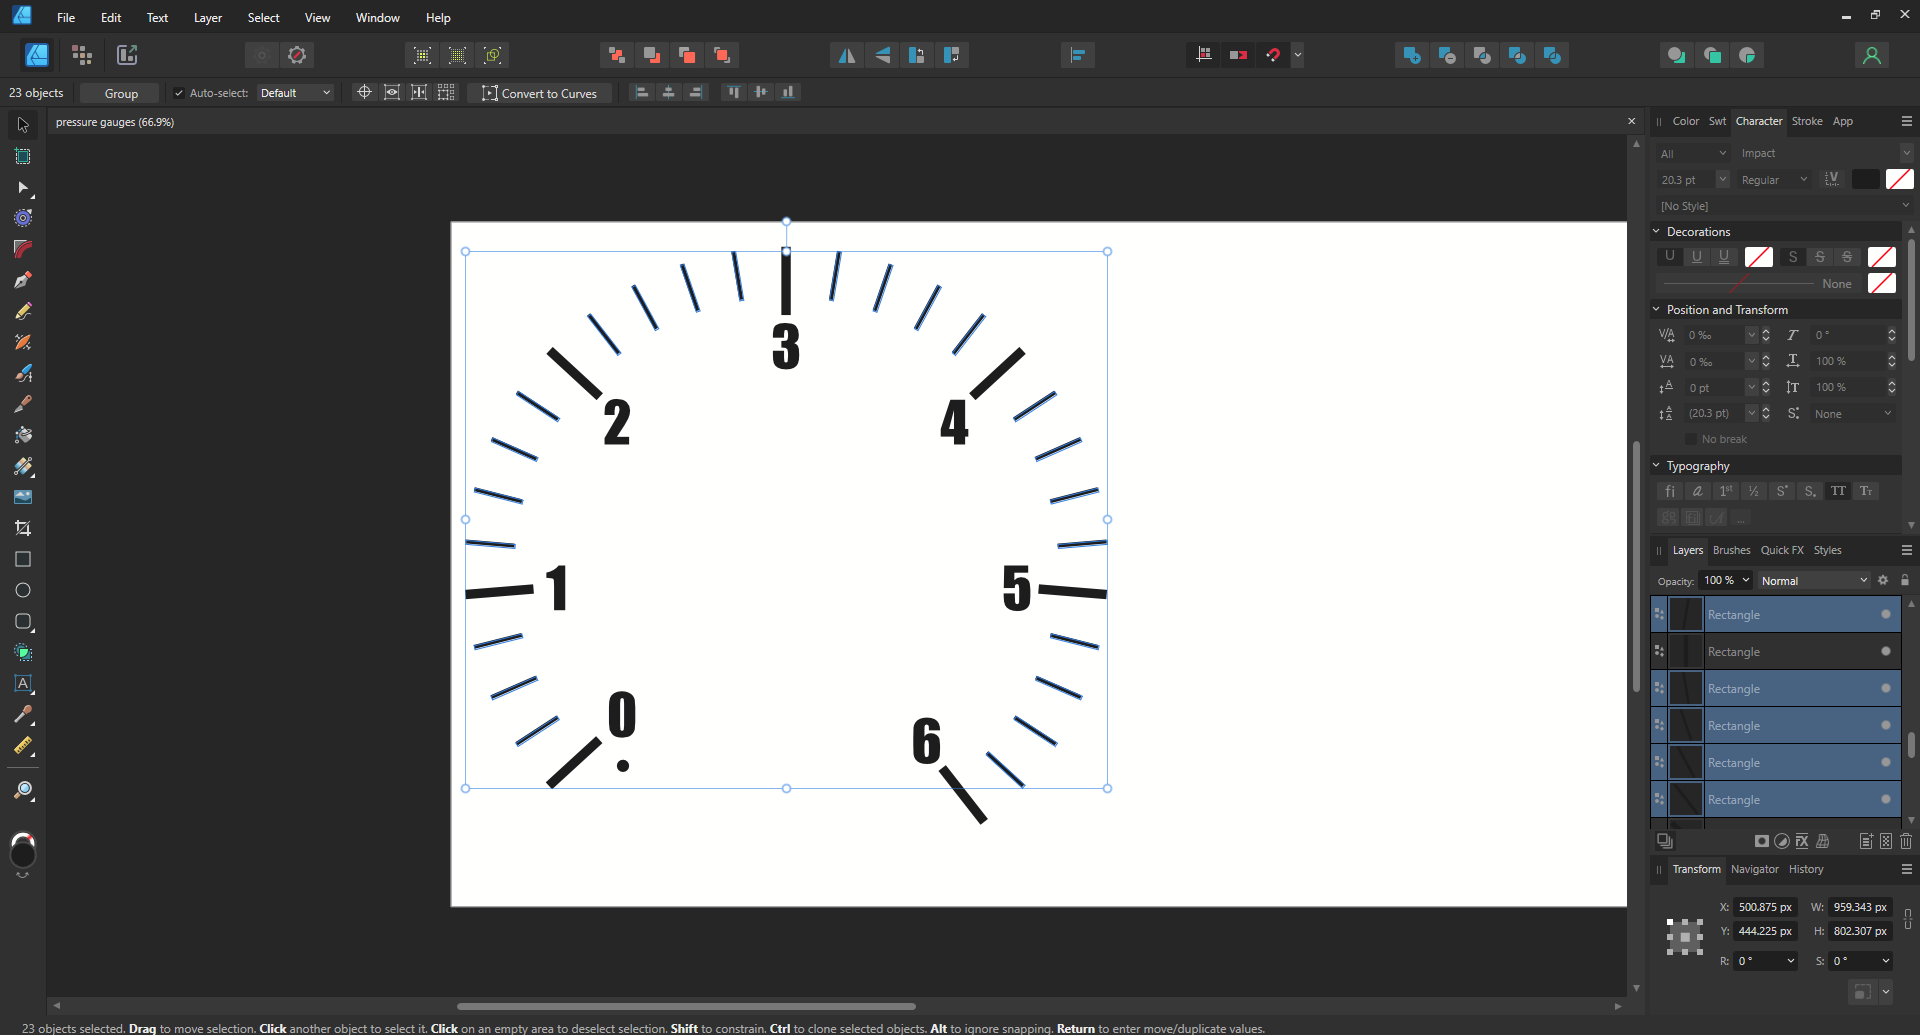Open the Layer menu
This screenshot has height=1035, width=1920.
(207, 17)
